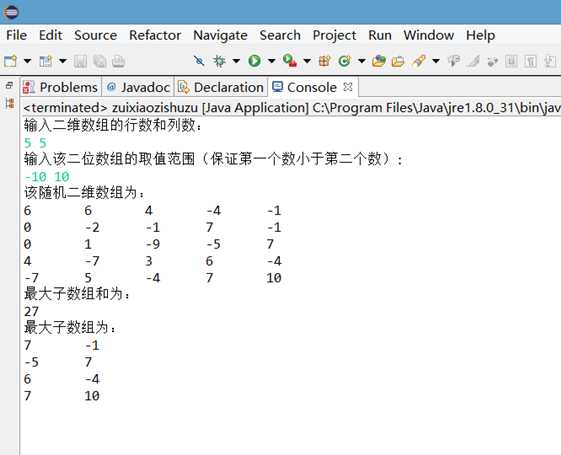Open the New Java Class dropdown arrow
The image size is (561, 455).
[362, 61]
